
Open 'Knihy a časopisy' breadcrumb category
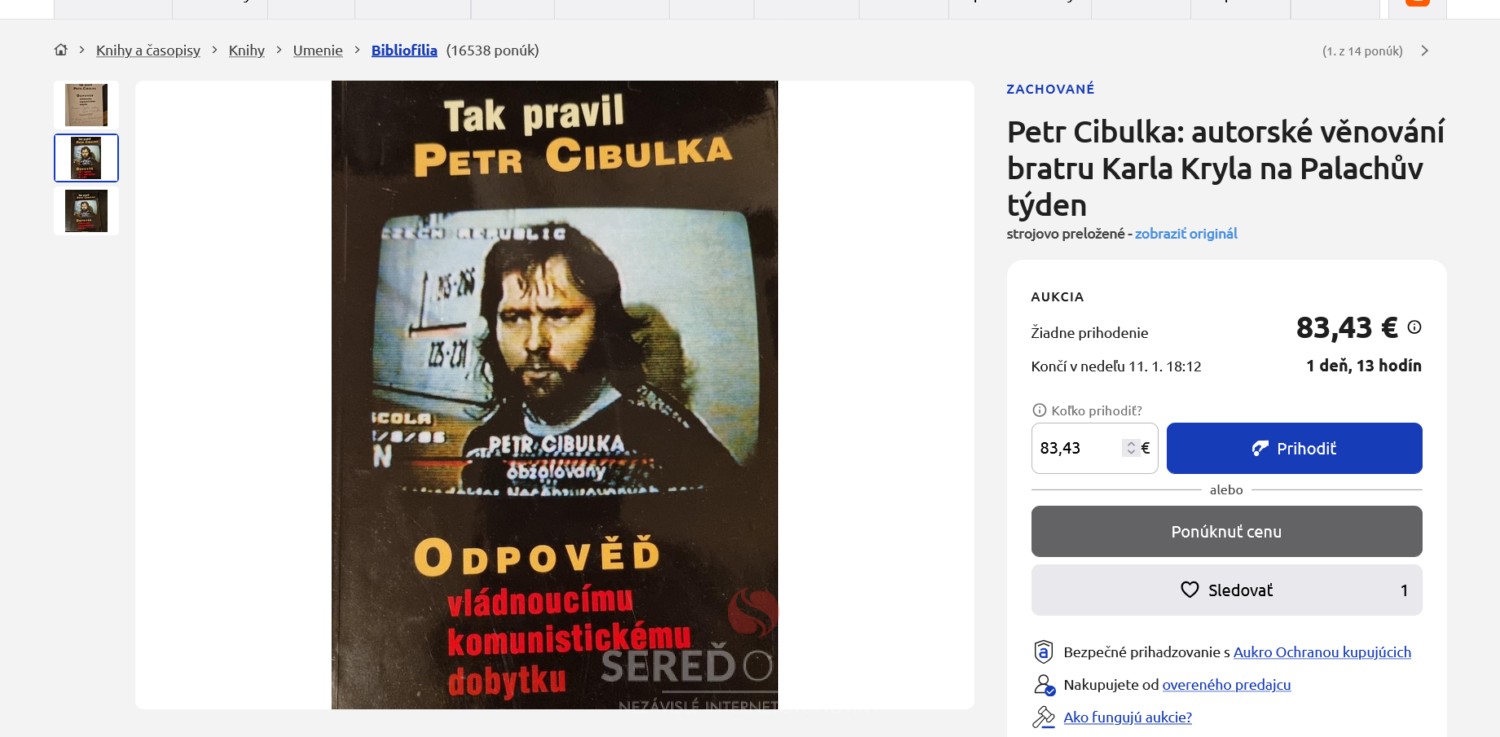[x=148, y=50]
